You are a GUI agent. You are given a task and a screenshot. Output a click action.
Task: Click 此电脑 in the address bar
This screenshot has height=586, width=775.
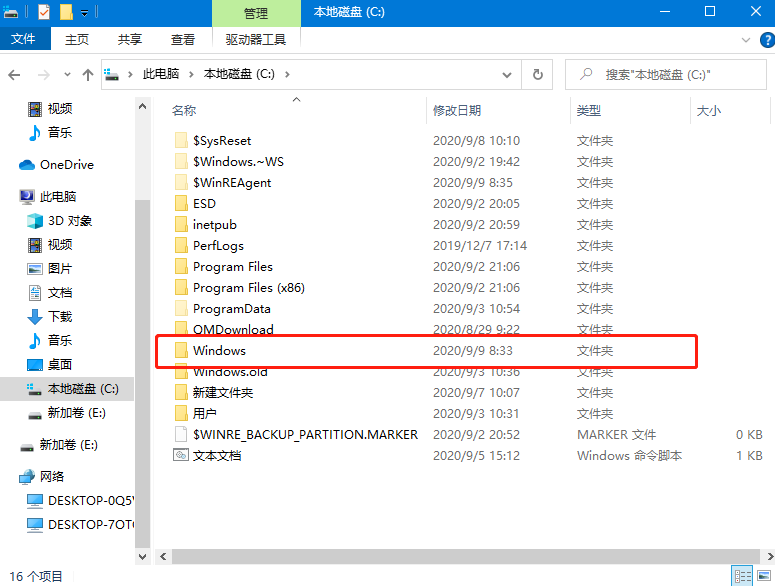click(161, 74)
